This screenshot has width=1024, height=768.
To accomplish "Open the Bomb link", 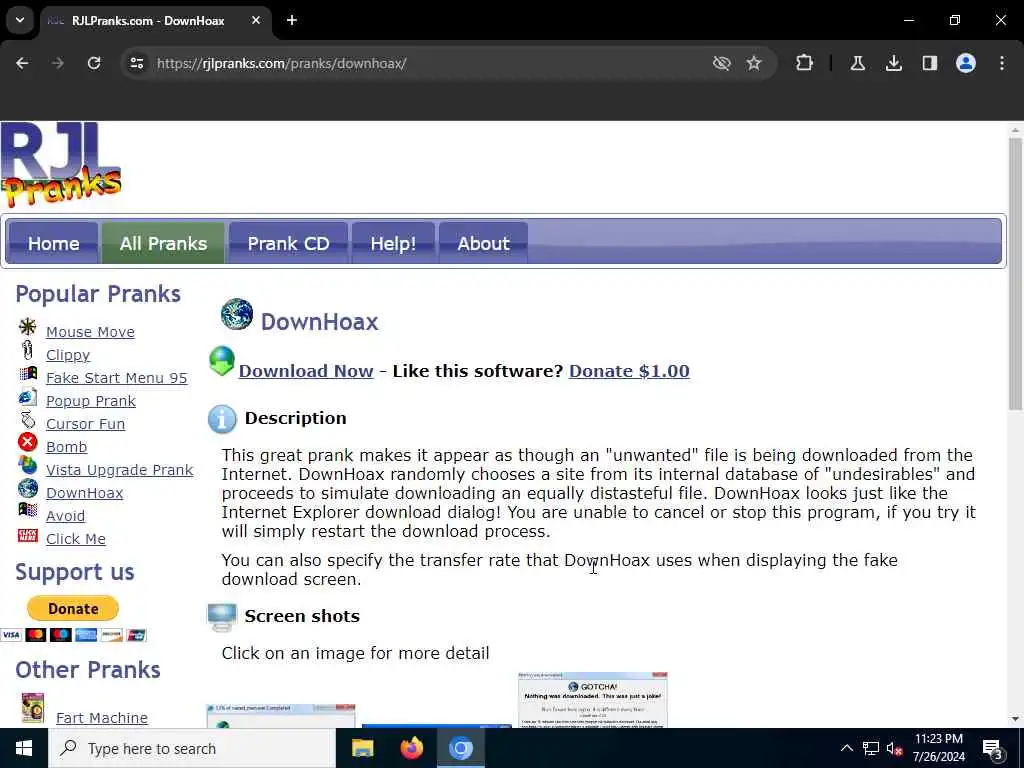I will click(67, 447).
